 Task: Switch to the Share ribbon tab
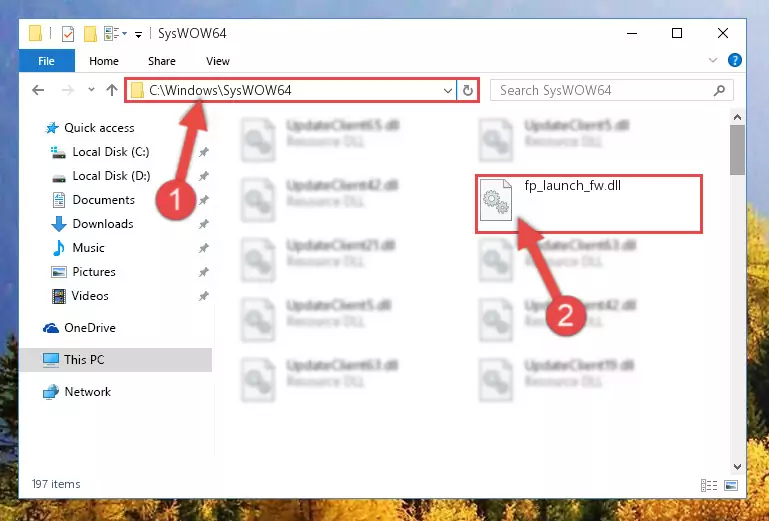162,61
